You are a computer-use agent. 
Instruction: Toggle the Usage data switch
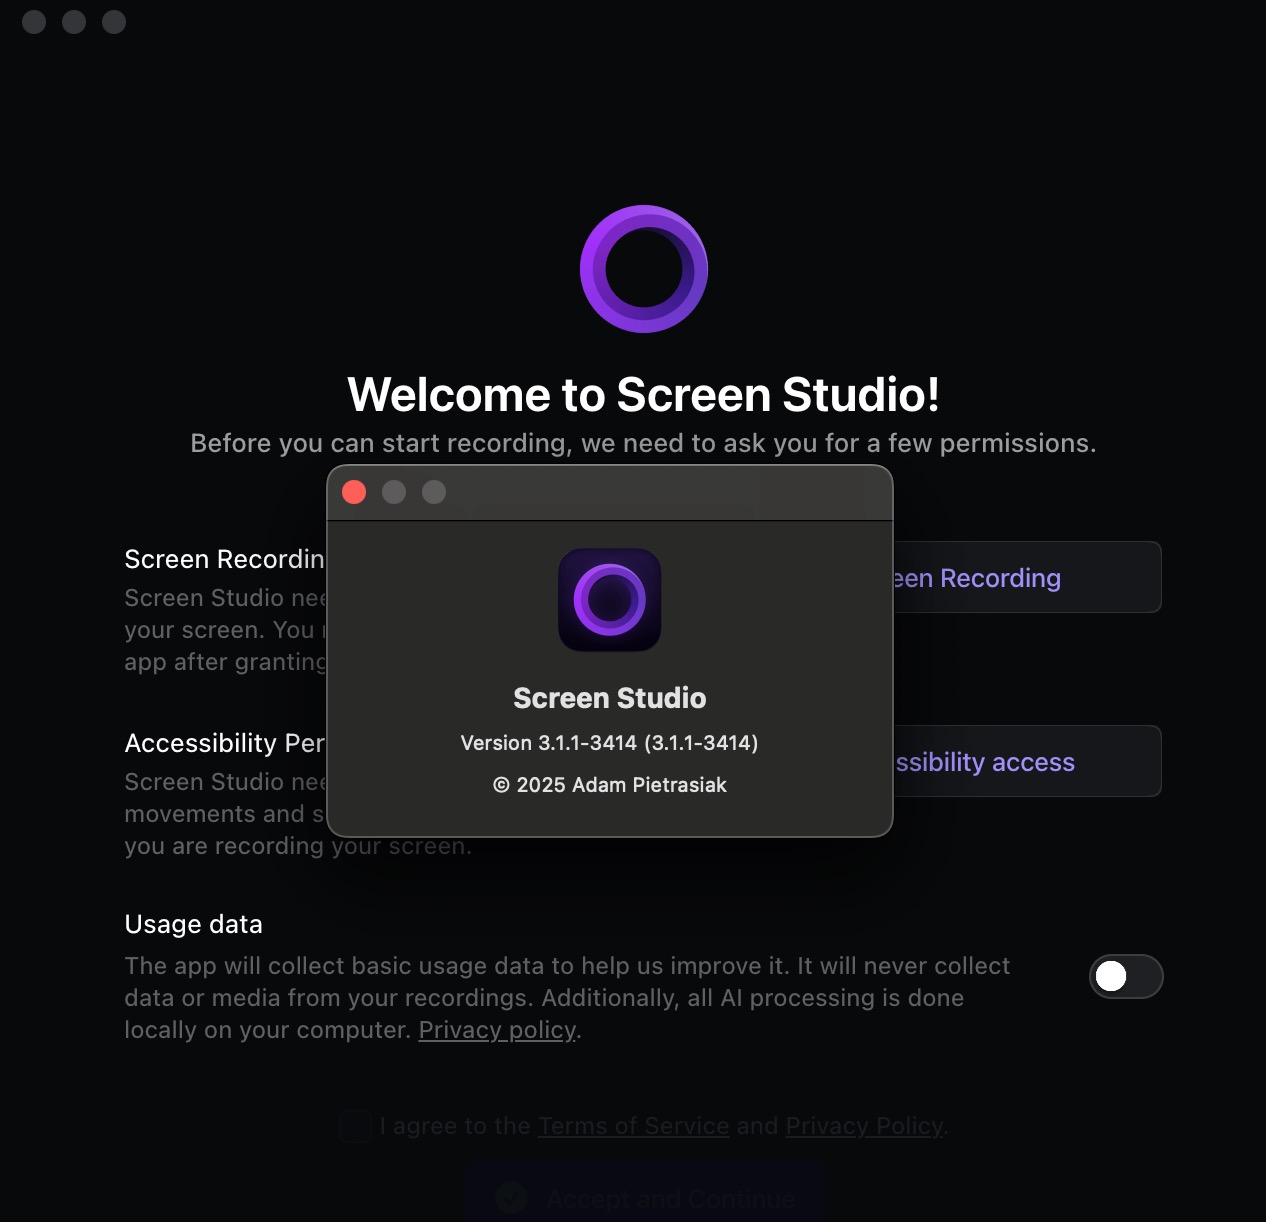pos(1126,976)
